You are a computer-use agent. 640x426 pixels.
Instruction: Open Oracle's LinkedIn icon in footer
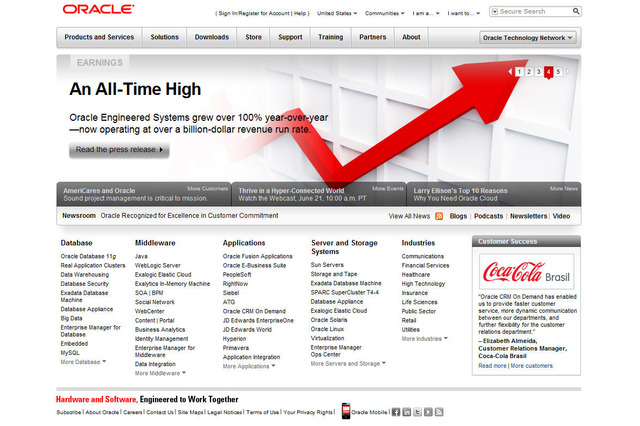(407, 412)
